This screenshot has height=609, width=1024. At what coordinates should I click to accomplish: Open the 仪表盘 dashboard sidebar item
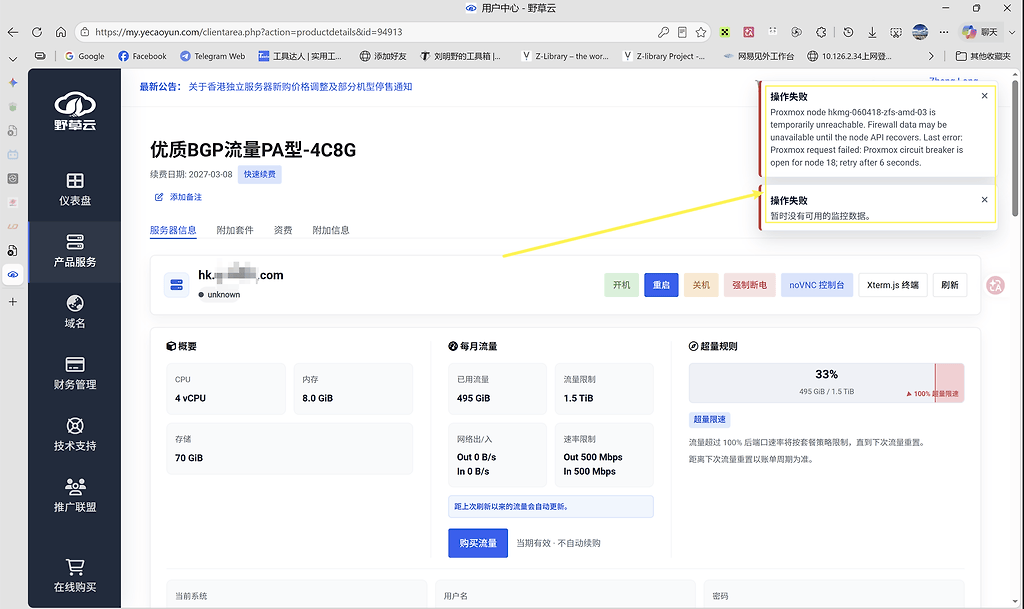pos(74,190)
